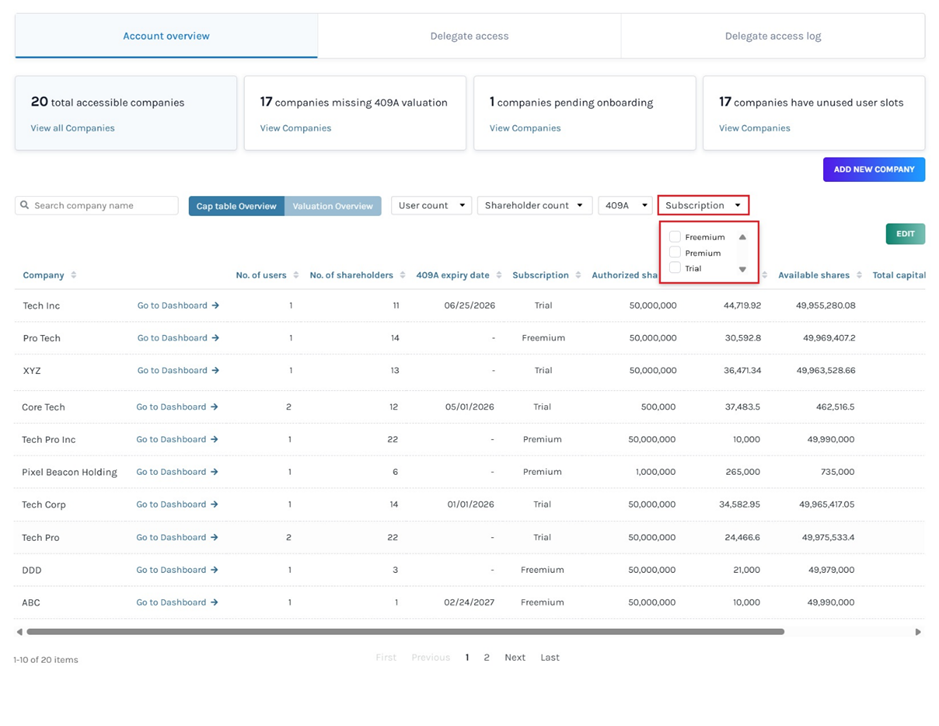Switch to Delegate access tab
Screen dimensions: 939x726
tap(469, 36)
